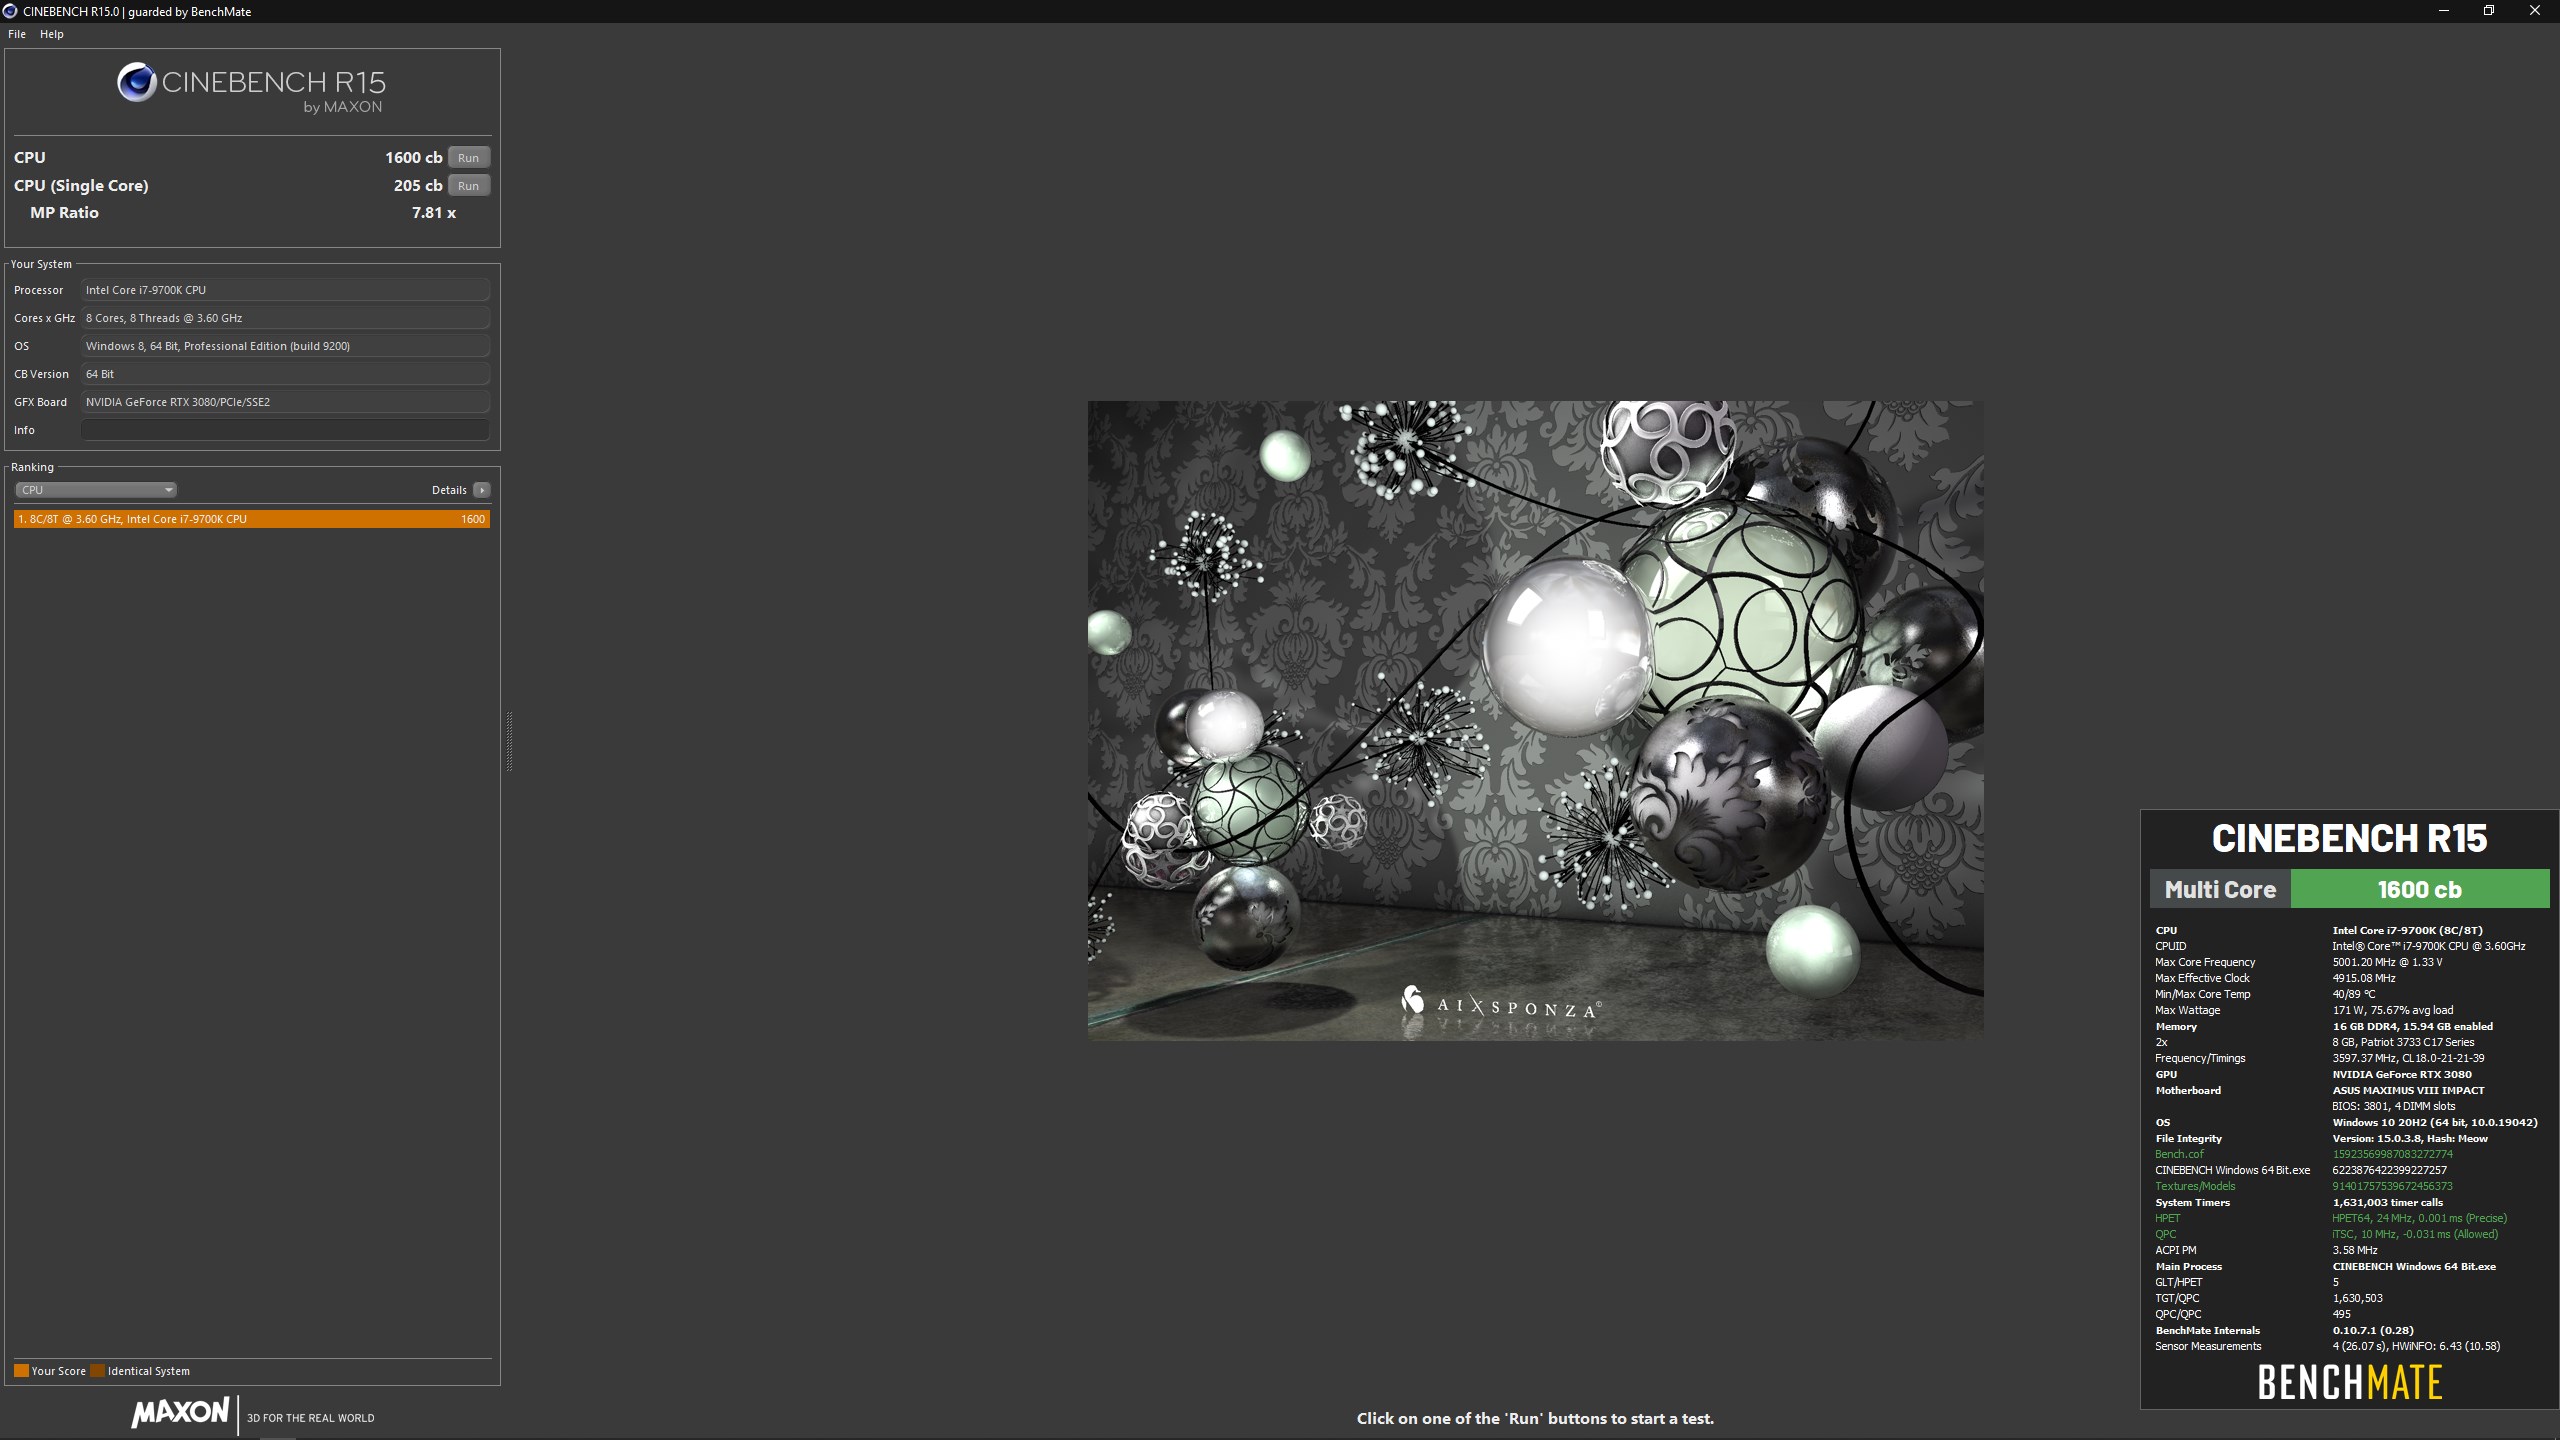Image resolution: width=2560 pixels, height=1440 pixels.
Task: Click the ASUS MAXIMUS VIII IMPACT motherboard text
Action: coord(2409,1090)
